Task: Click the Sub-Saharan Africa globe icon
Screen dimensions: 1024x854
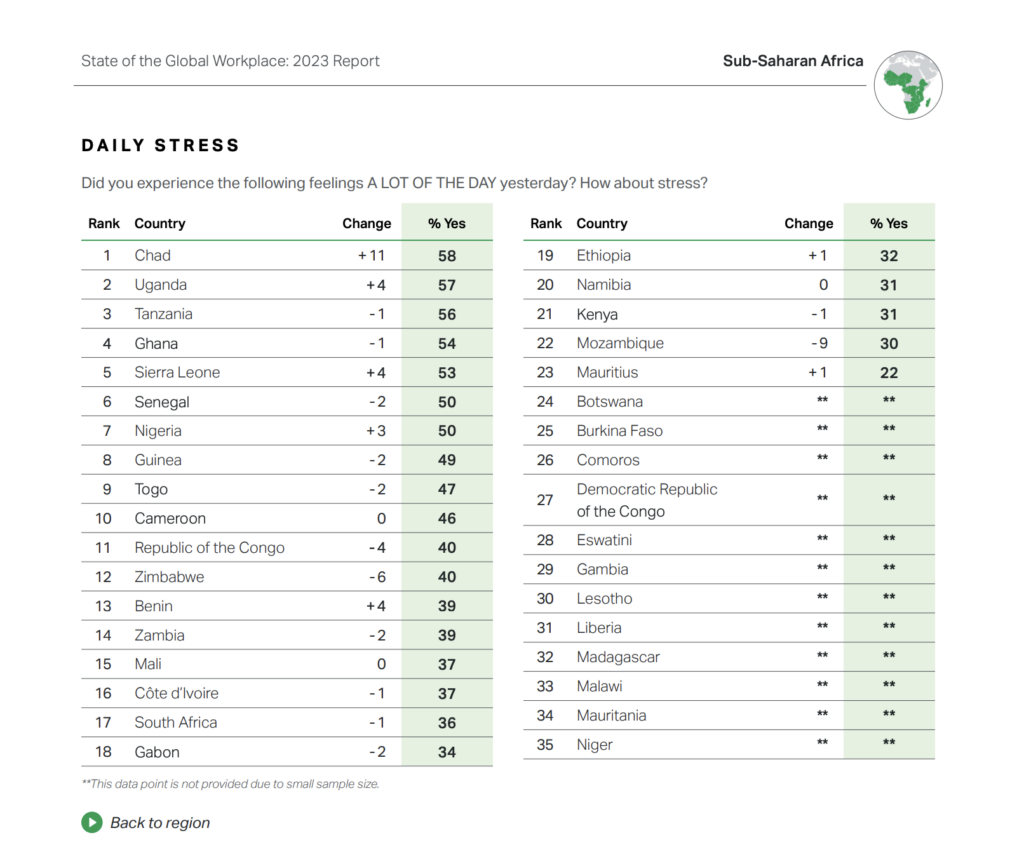Action: [908, 85]
